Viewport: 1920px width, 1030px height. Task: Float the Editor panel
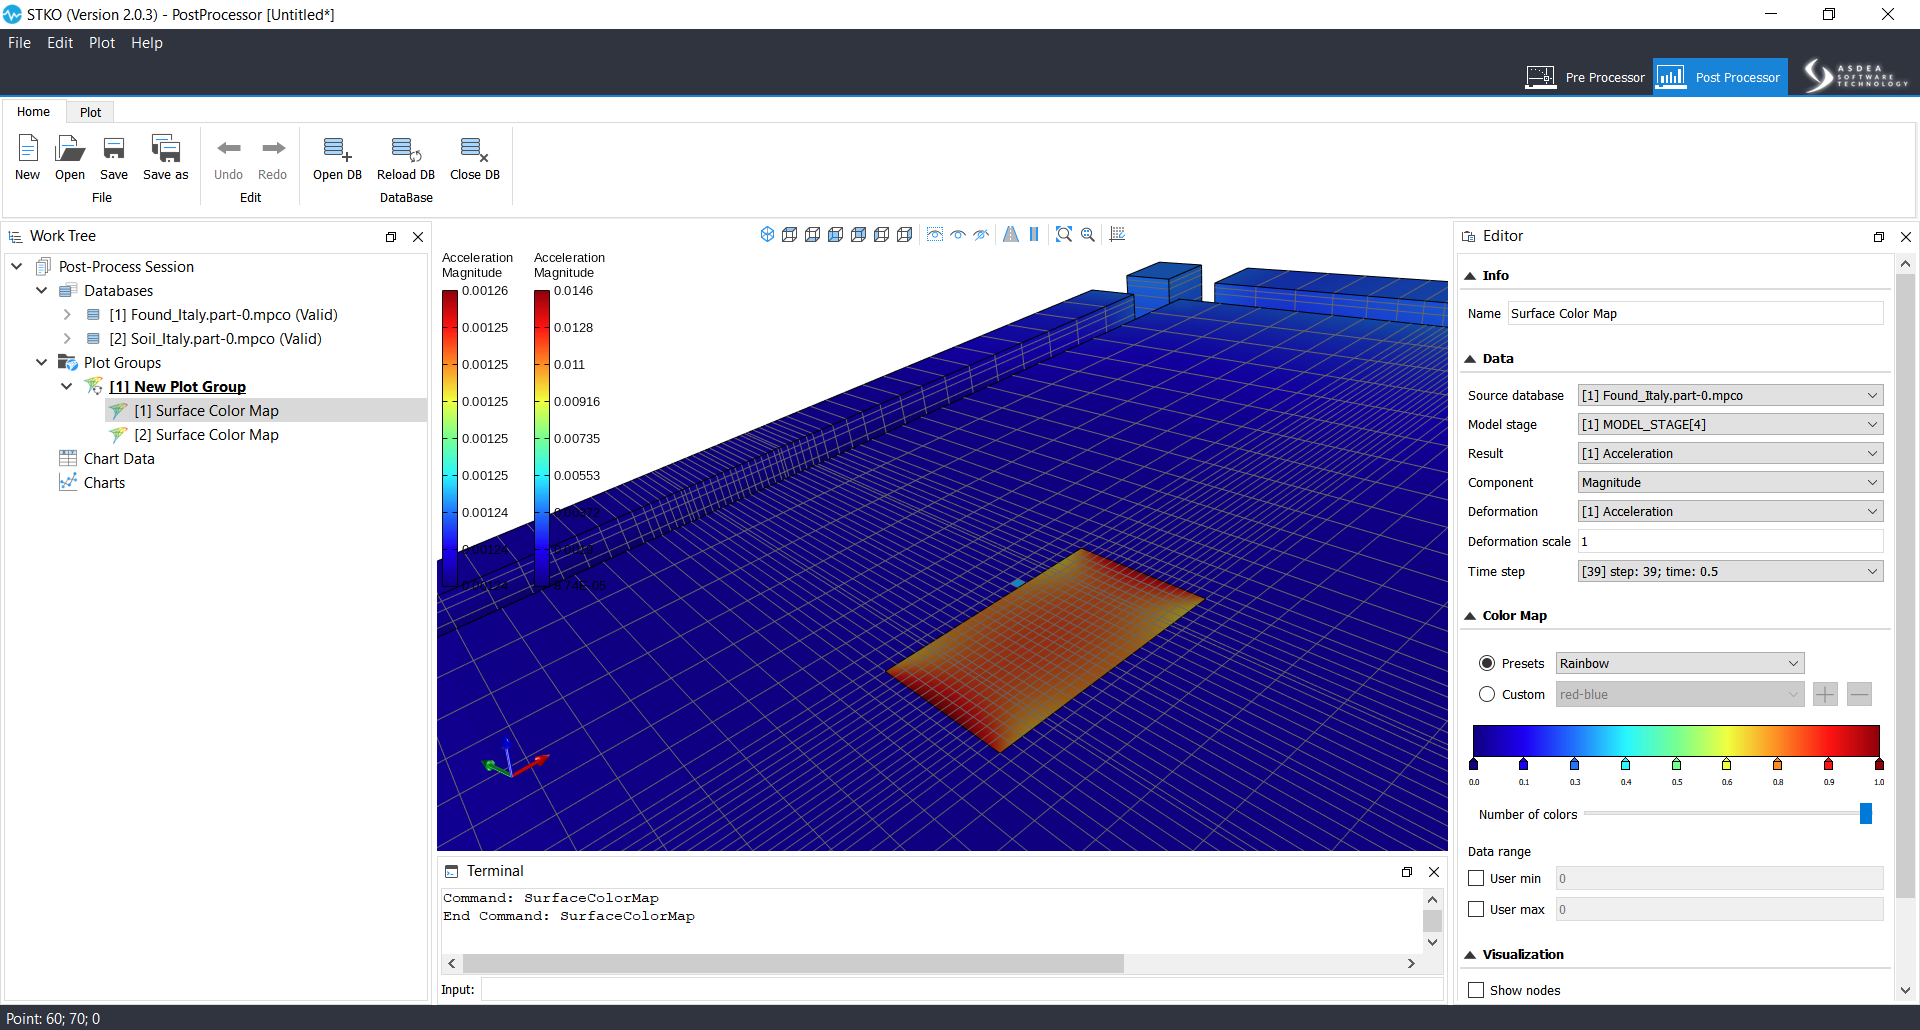[x=1879, y=237]
